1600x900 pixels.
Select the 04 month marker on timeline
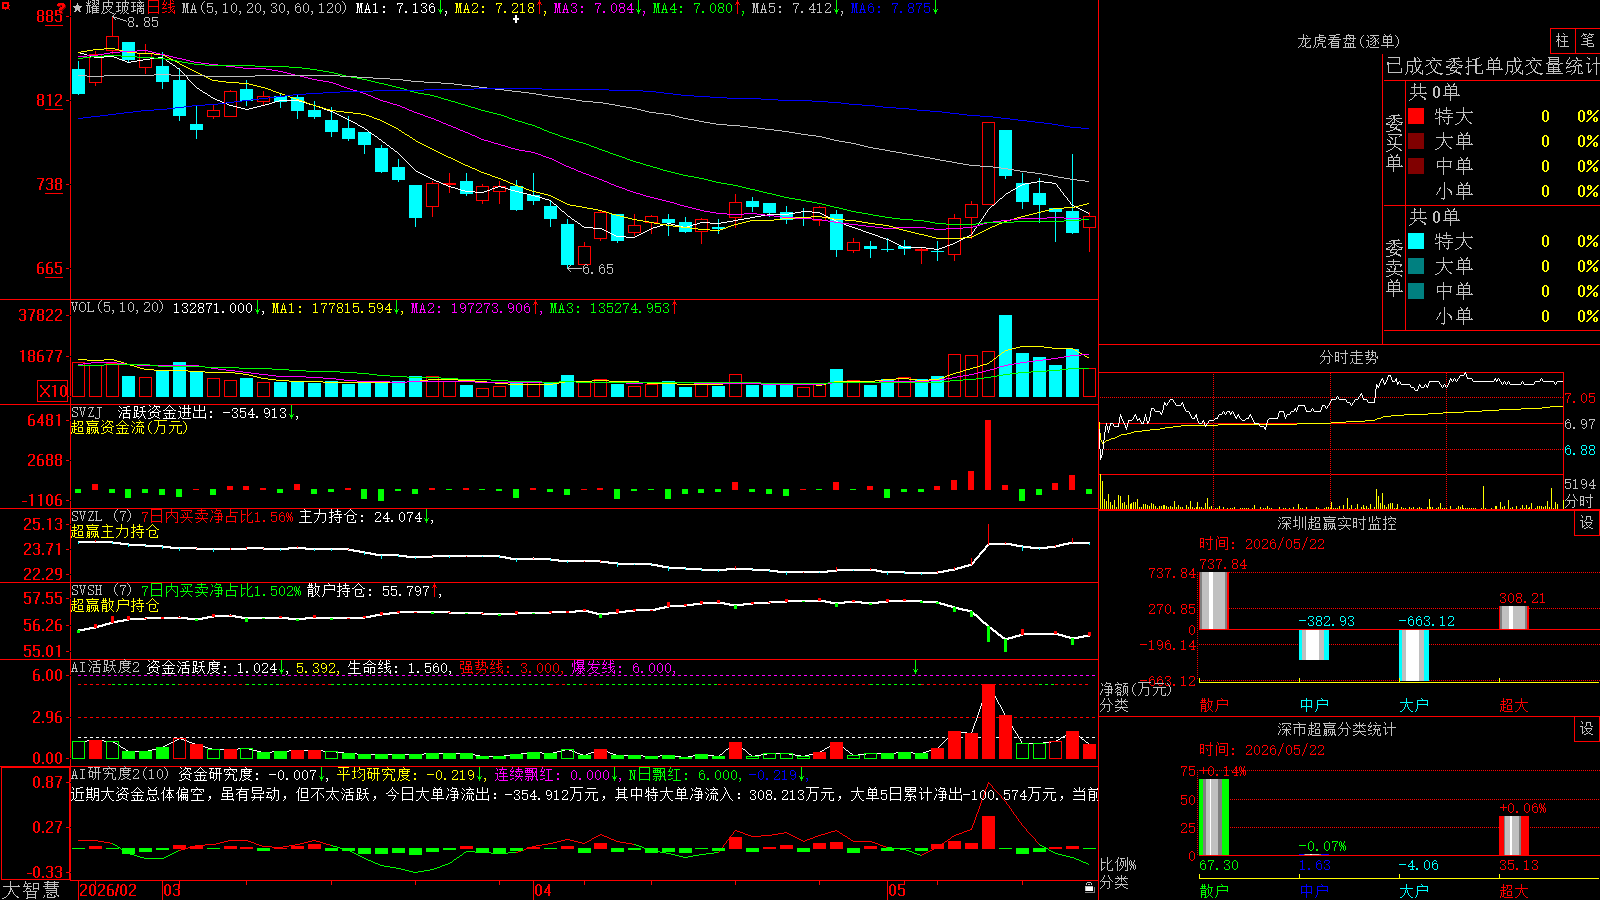click(543, 890)
